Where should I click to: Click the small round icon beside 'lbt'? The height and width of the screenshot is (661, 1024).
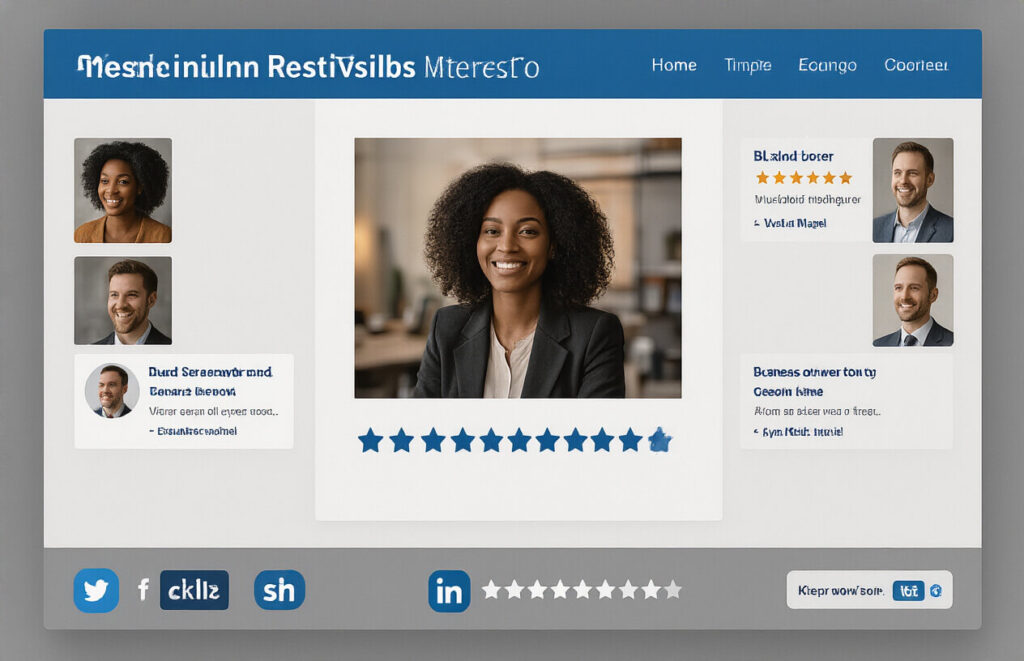coord(935,591)
